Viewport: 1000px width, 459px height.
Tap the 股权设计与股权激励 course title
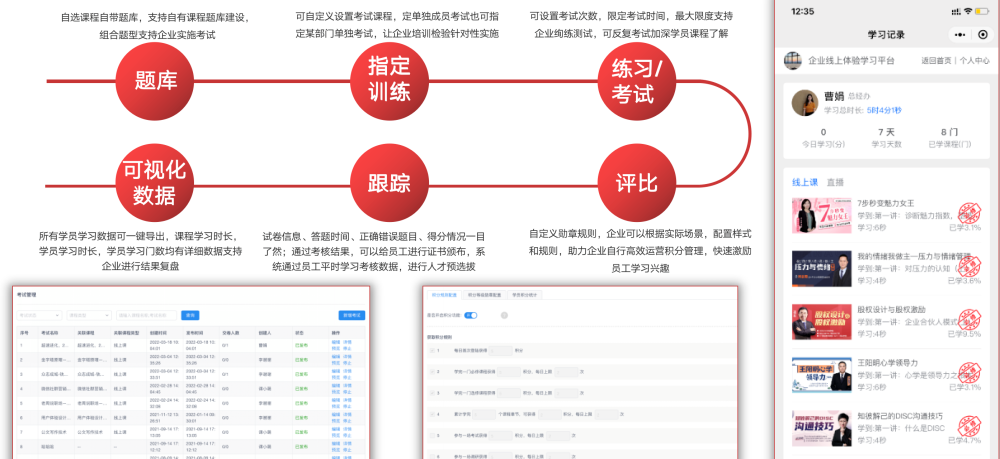click(x=892, y=309)
